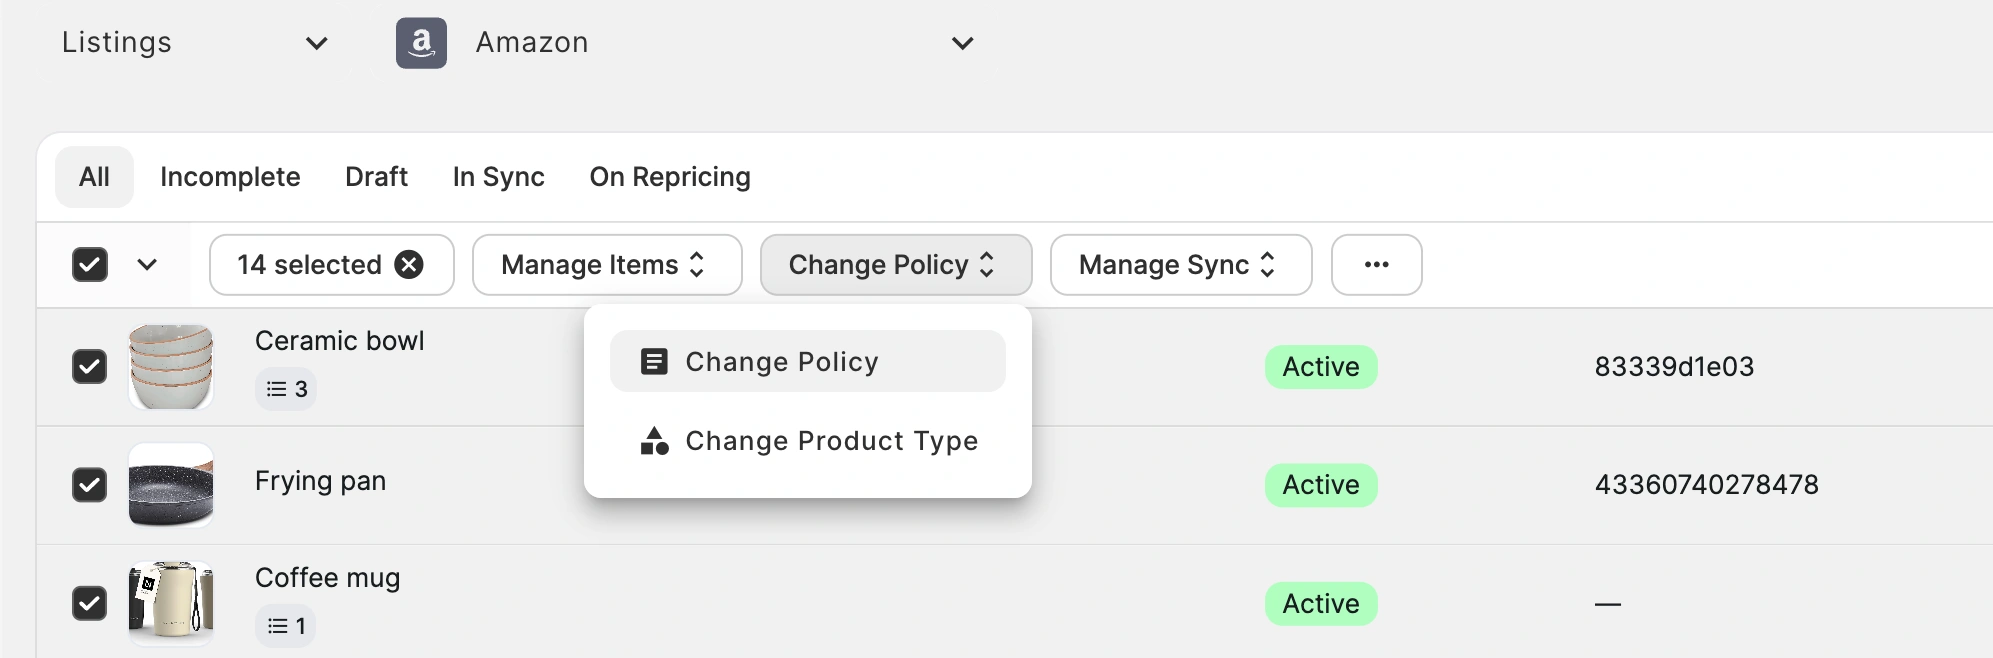Toggle the Coffee mug row checkbox
This screenshot has width=1993, height=658.
90,604
